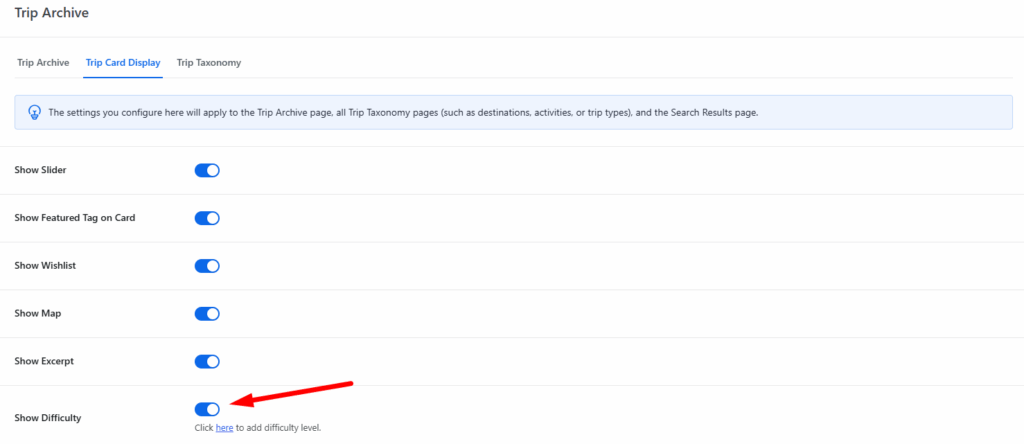Select the Trip Card Display tab
Viewport: 1024px width, 444px height.
pos(123,63)
